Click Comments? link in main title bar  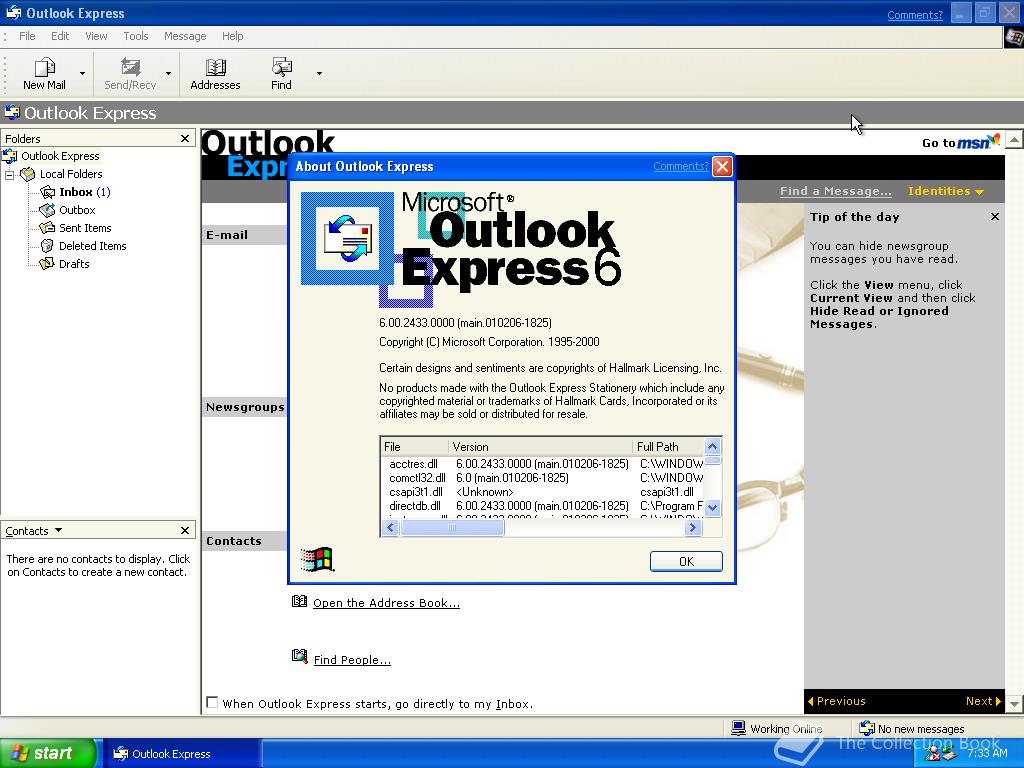coord(914,15)
